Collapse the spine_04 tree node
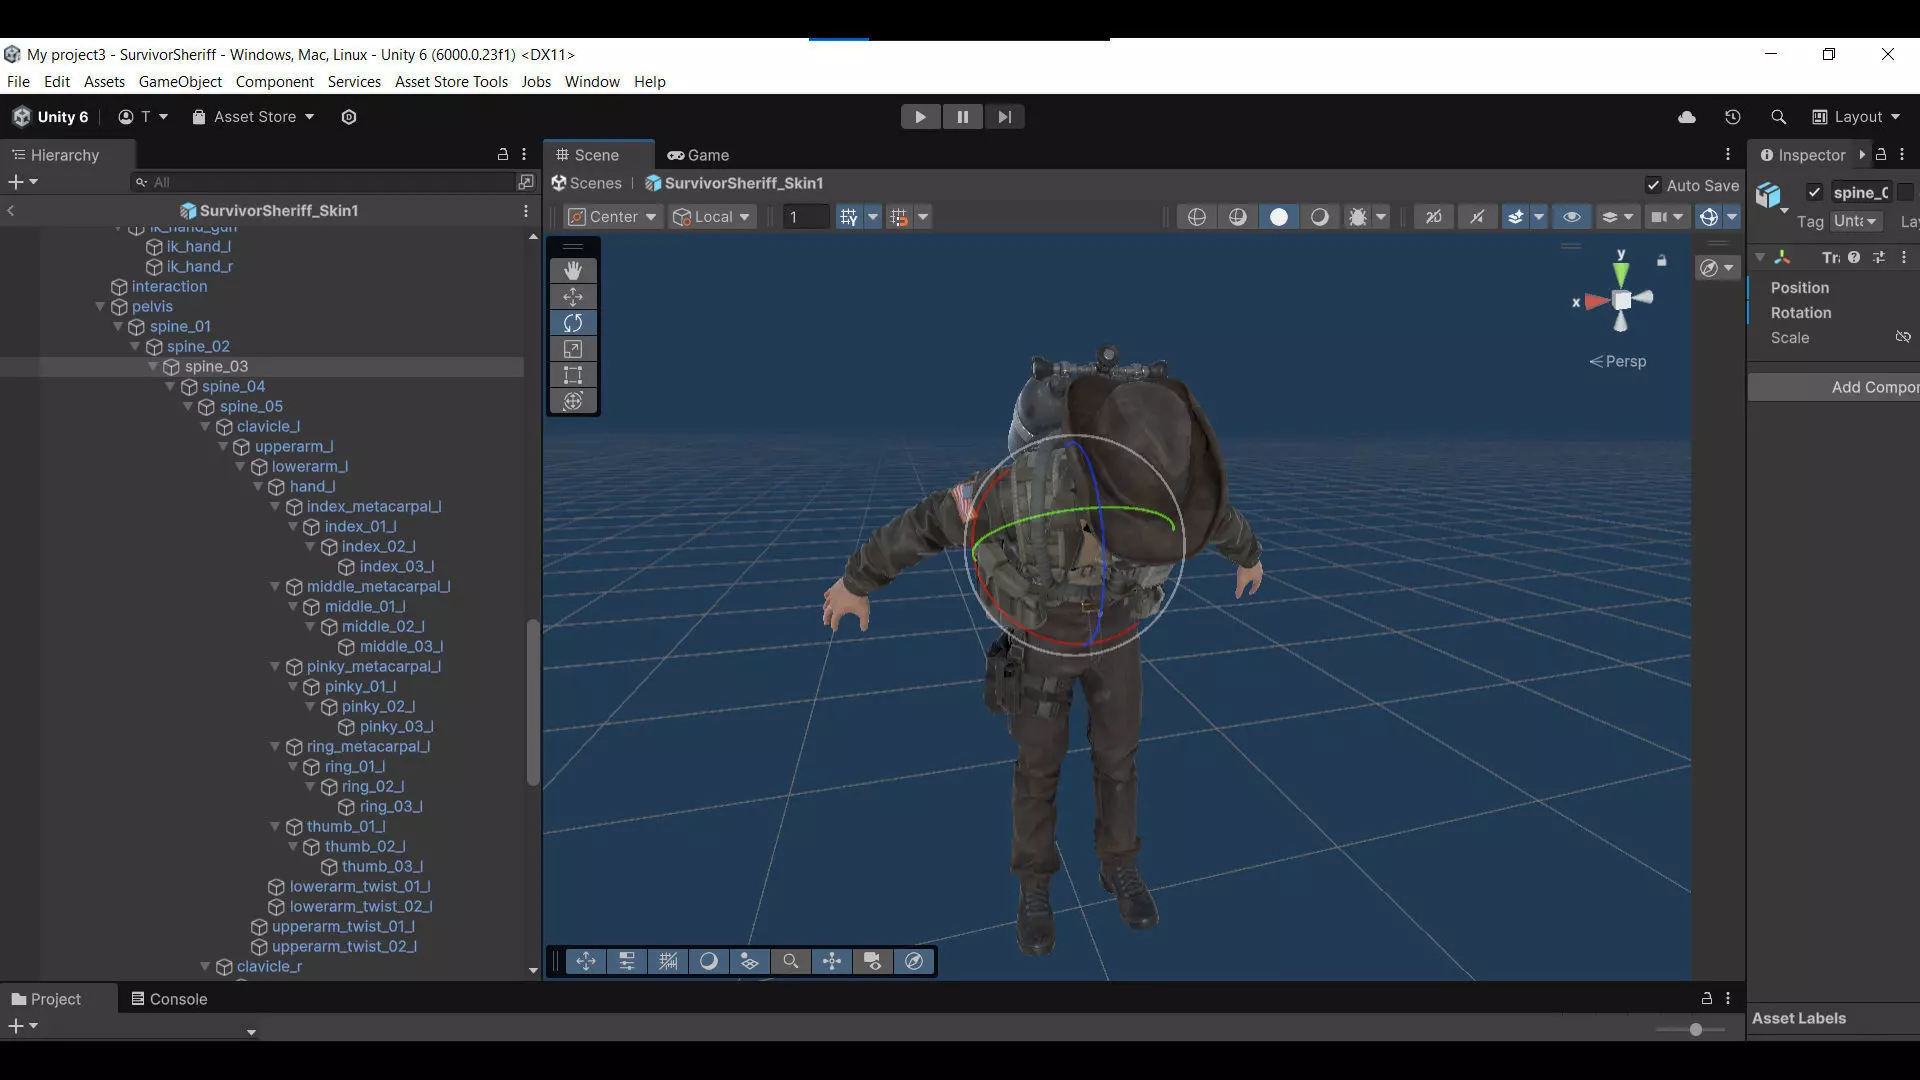 [x=170, y=387]
